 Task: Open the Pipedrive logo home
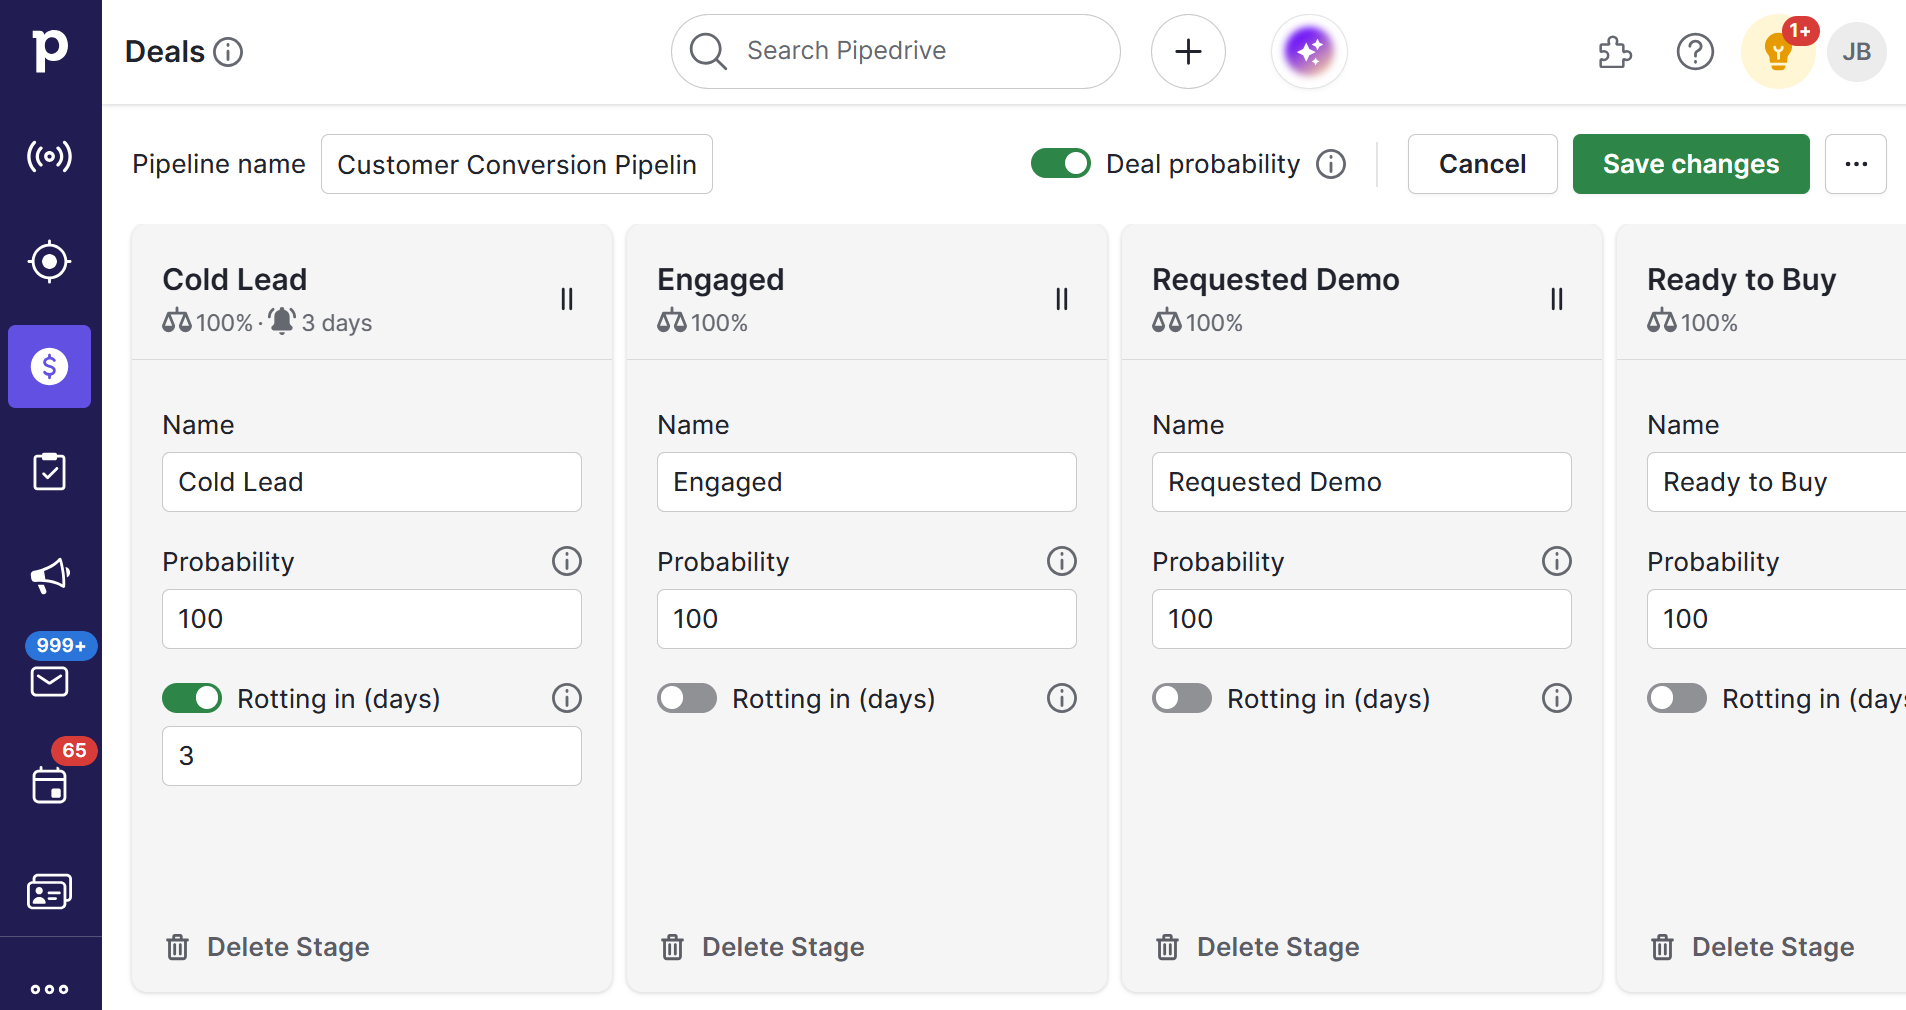click(x=50, y=50)
